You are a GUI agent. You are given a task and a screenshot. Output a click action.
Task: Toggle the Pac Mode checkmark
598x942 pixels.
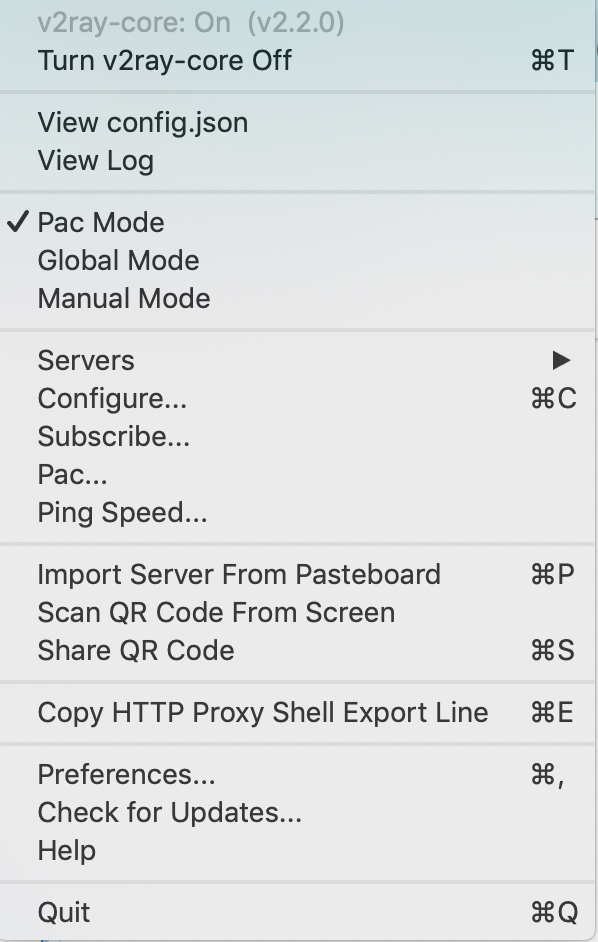click(100, 222)
